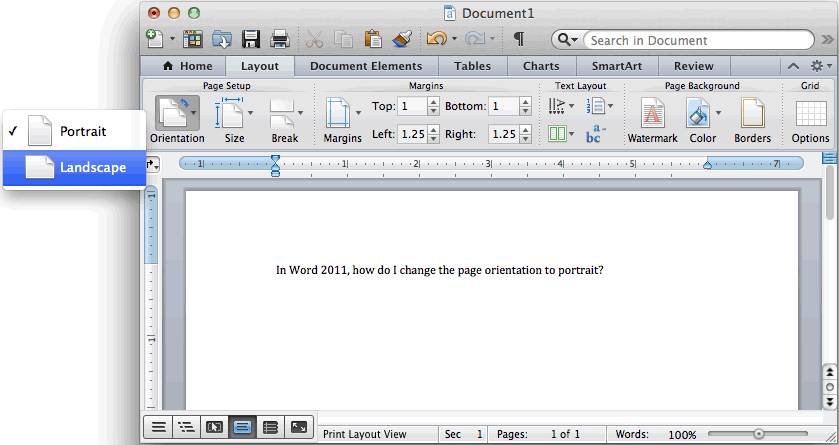839x445 pixels.
Task: Open the Tables tab
Action: (472, 66)
